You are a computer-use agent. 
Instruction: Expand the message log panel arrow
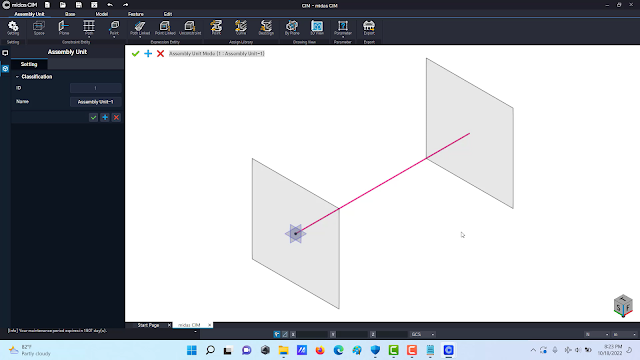[195, 331]
